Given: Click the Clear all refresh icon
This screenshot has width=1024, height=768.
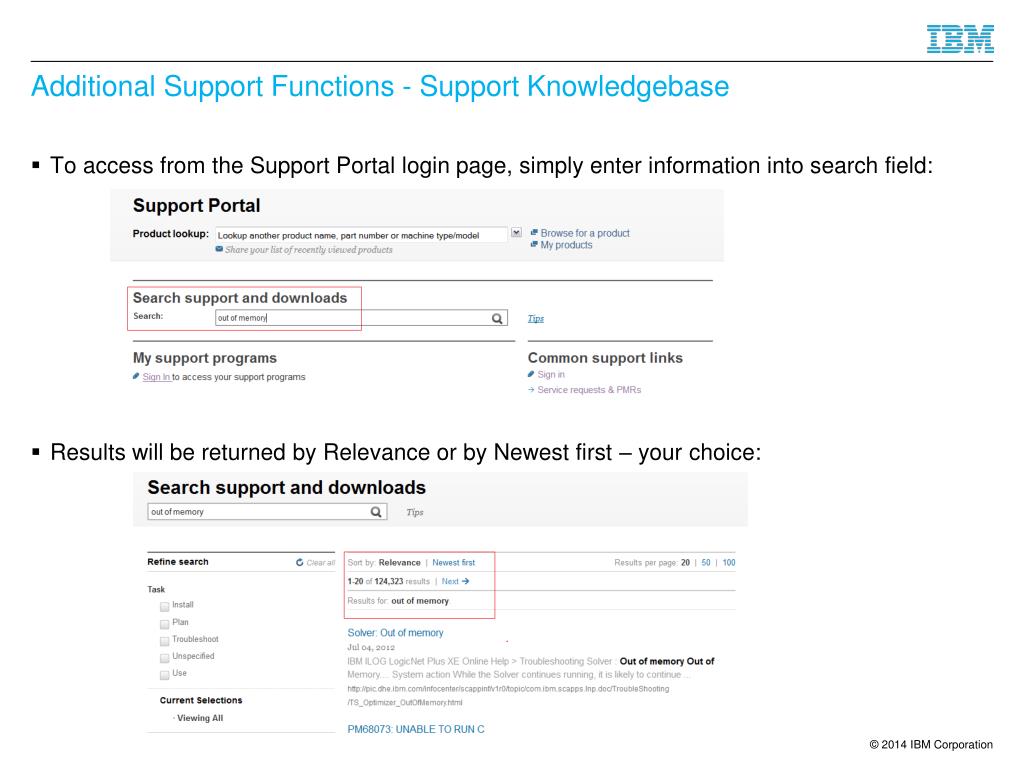Looking at the screenshot, I should (x=300, y=562).
